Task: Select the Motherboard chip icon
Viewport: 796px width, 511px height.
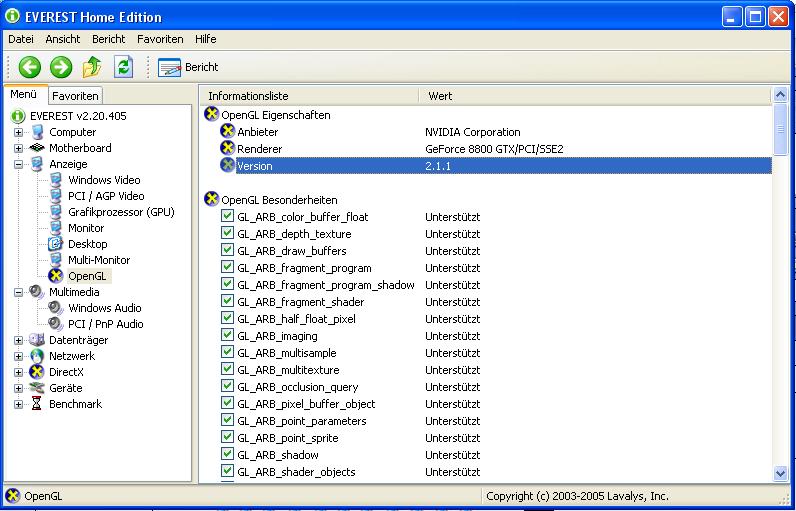Action: [x=37, y=148]
